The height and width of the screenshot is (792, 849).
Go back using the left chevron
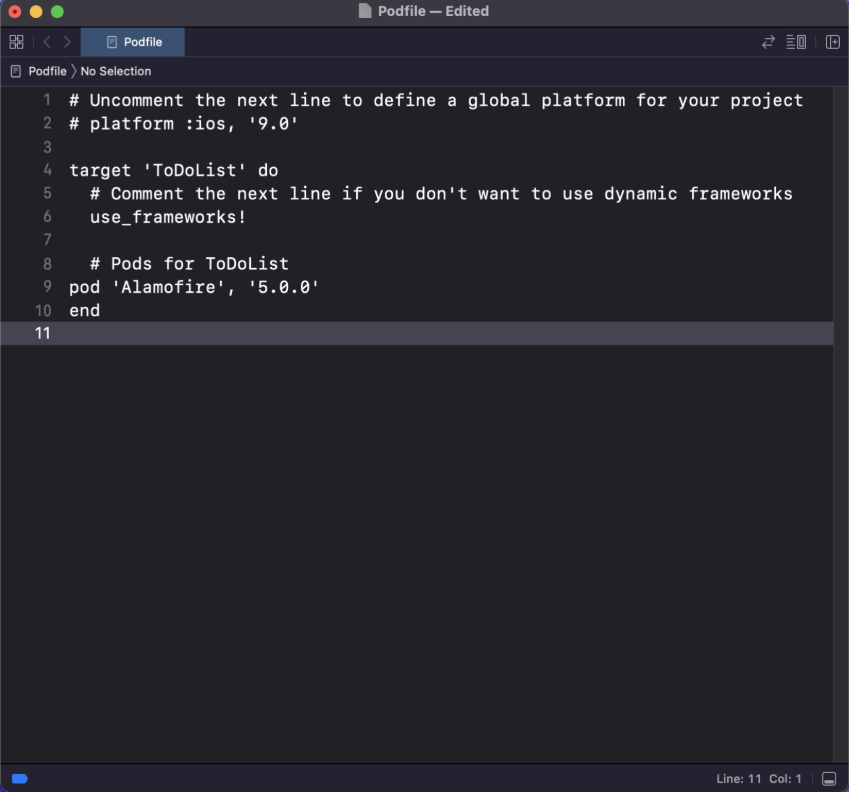click(47, 42)
